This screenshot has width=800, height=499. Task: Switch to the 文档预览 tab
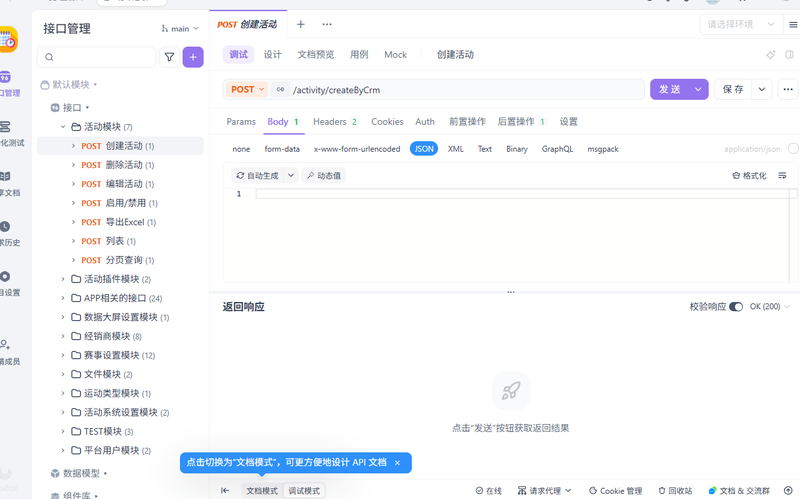(316, 55)
